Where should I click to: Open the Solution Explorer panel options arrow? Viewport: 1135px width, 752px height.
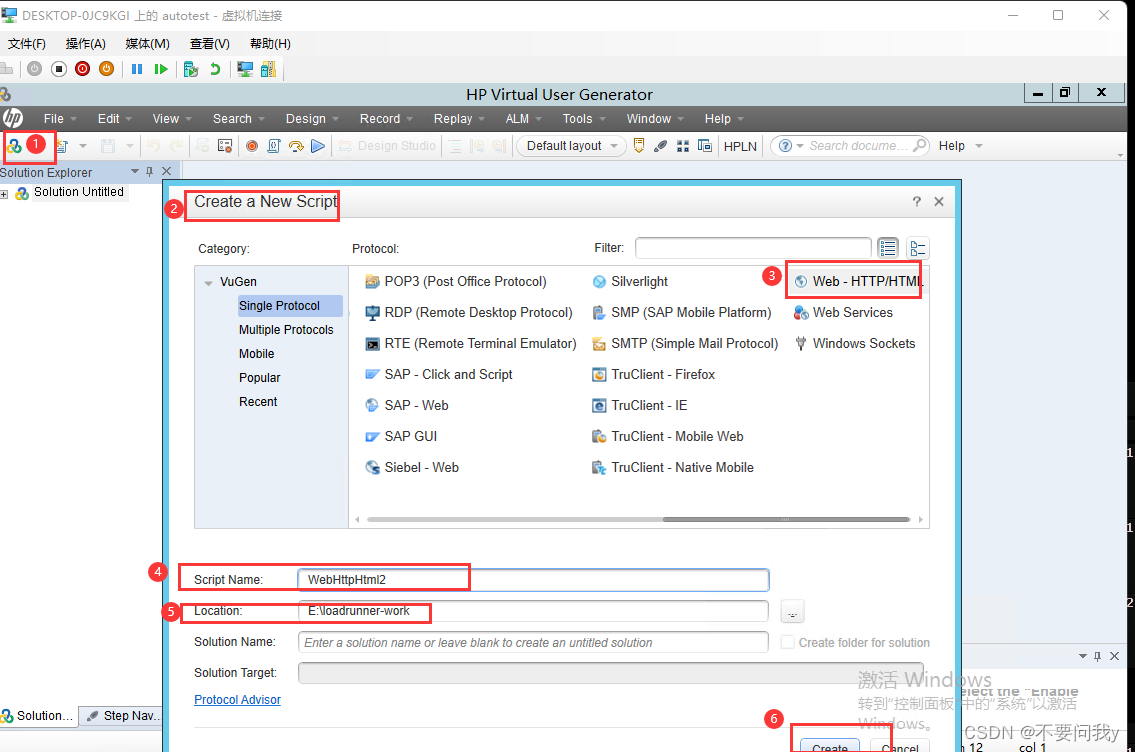pos(135,172)
